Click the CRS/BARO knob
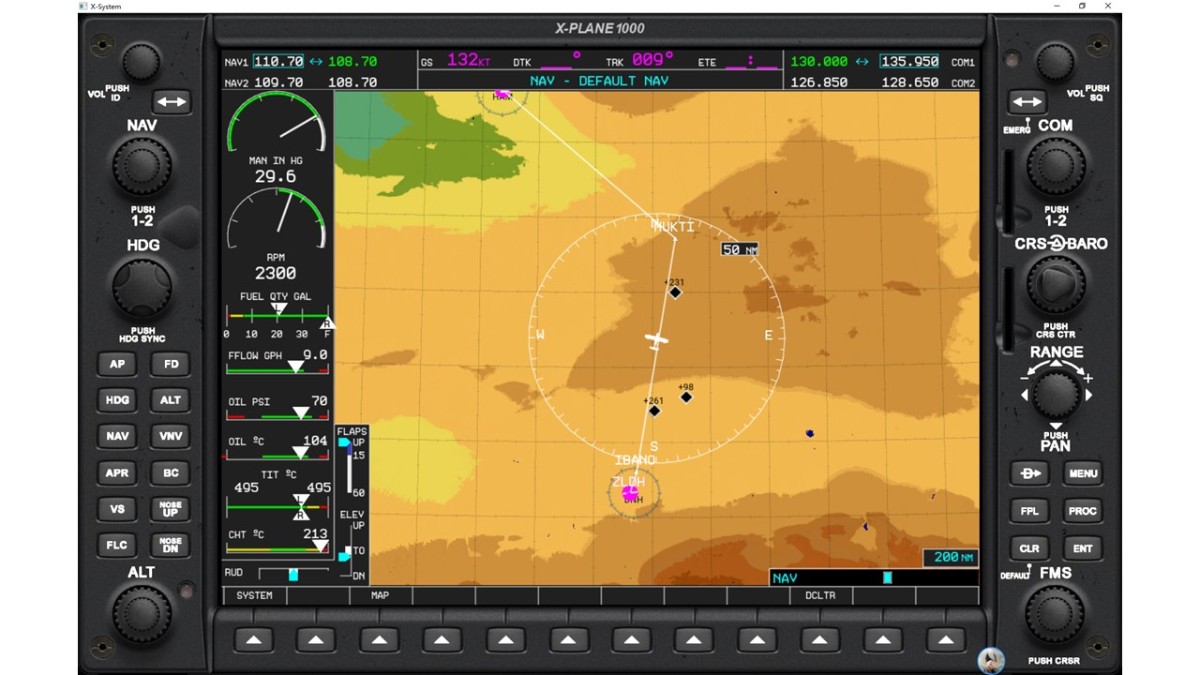Viewport: 1200px width, 675px height. (x=1055, y=285)
